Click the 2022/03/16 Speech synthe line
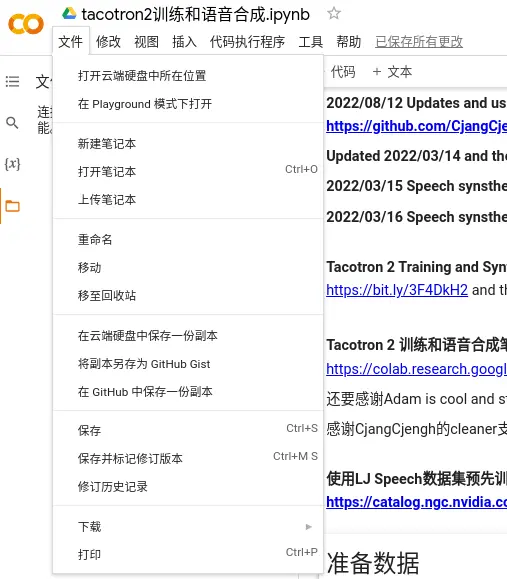 417,217
